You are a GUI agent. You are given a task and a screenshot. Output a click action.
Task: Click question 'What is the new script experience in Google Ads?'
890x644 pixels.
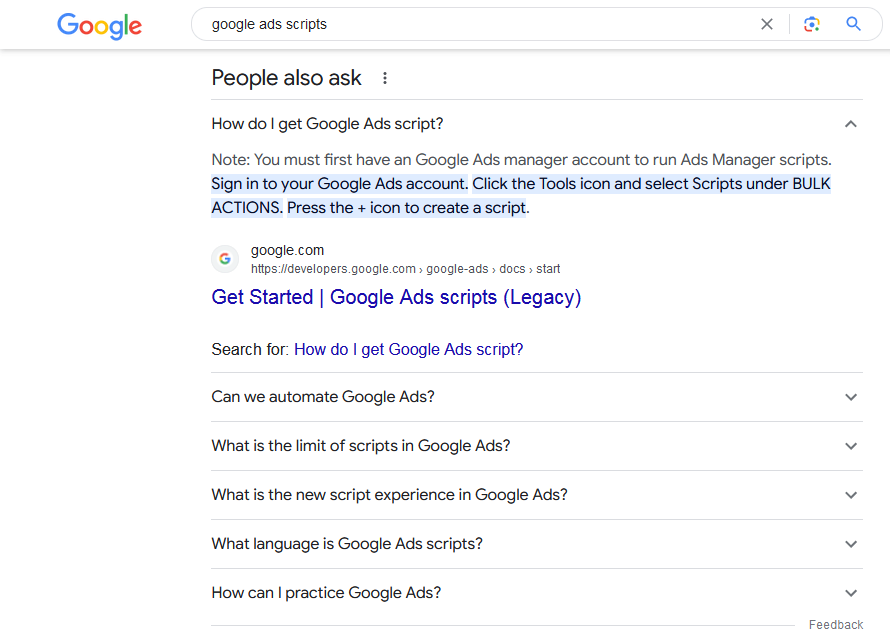tap(389, 495)
